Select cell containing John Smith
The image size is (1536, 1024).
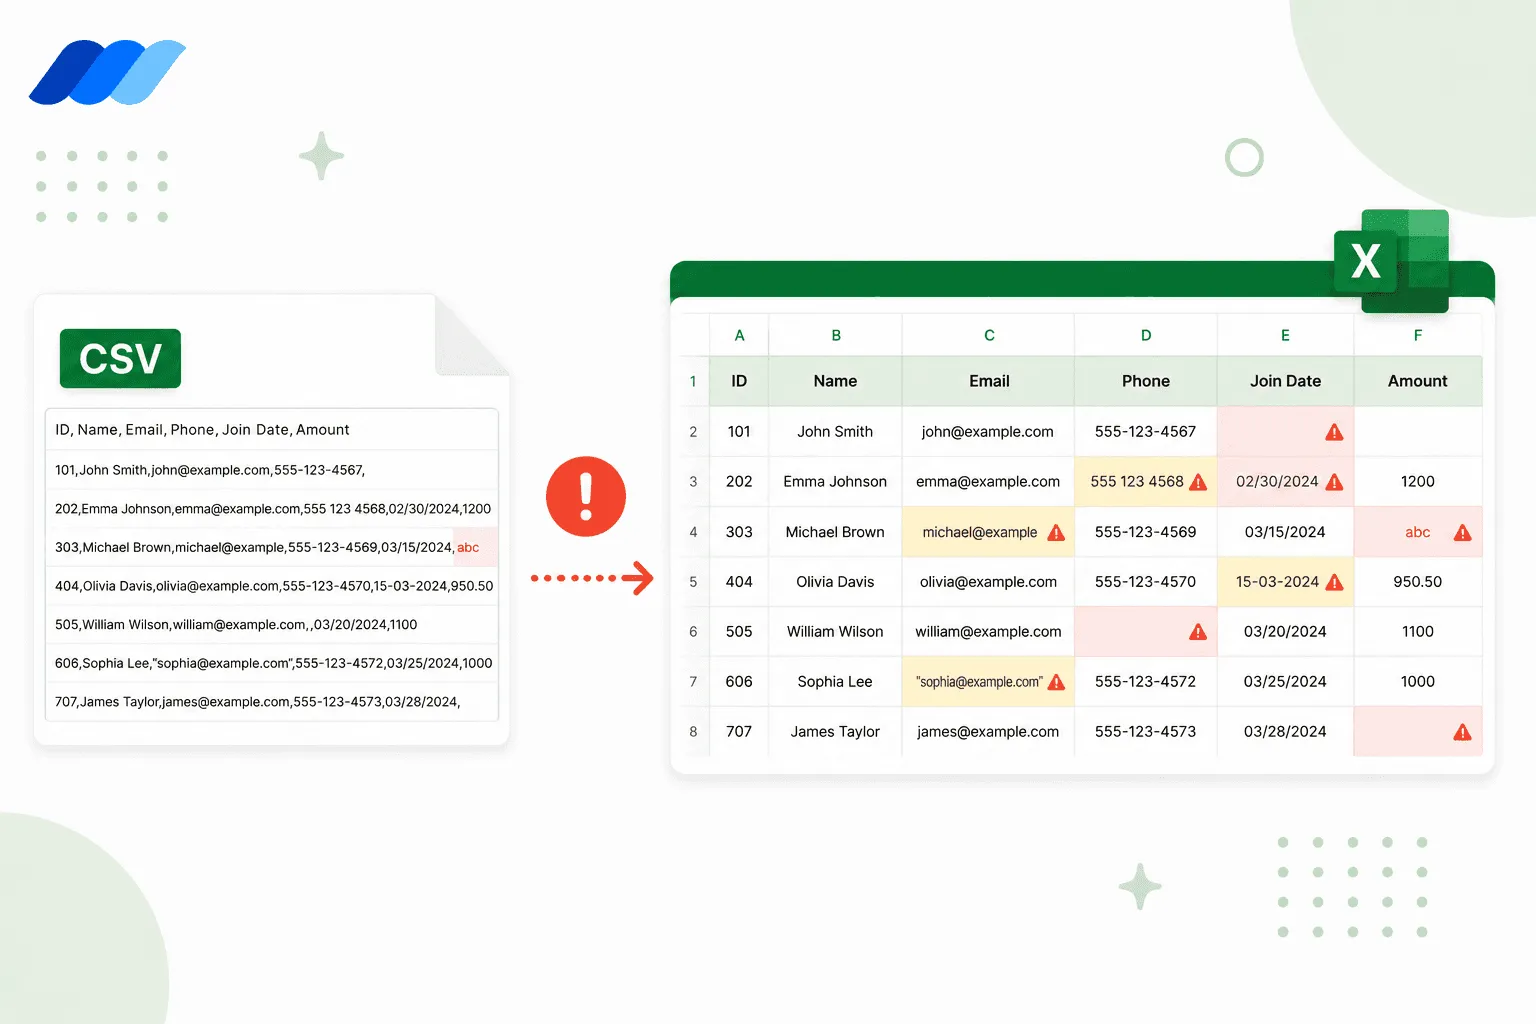point(835,432)
